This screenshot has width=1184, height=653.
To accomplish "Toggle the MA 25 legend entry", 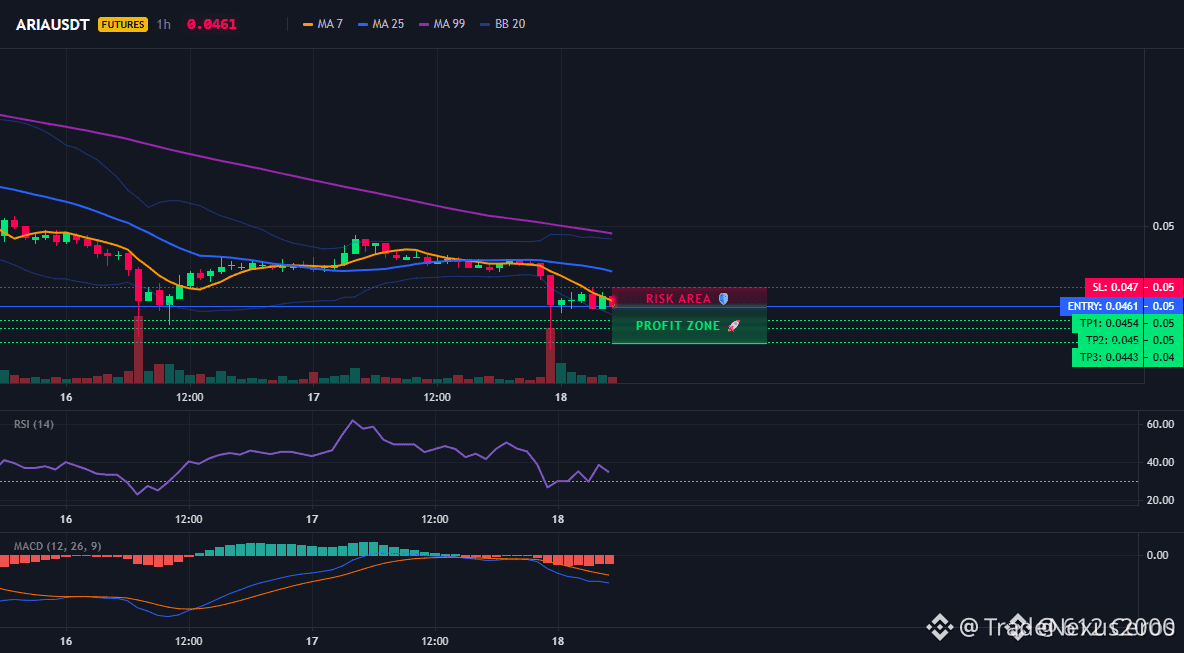I will coord(381,24).
